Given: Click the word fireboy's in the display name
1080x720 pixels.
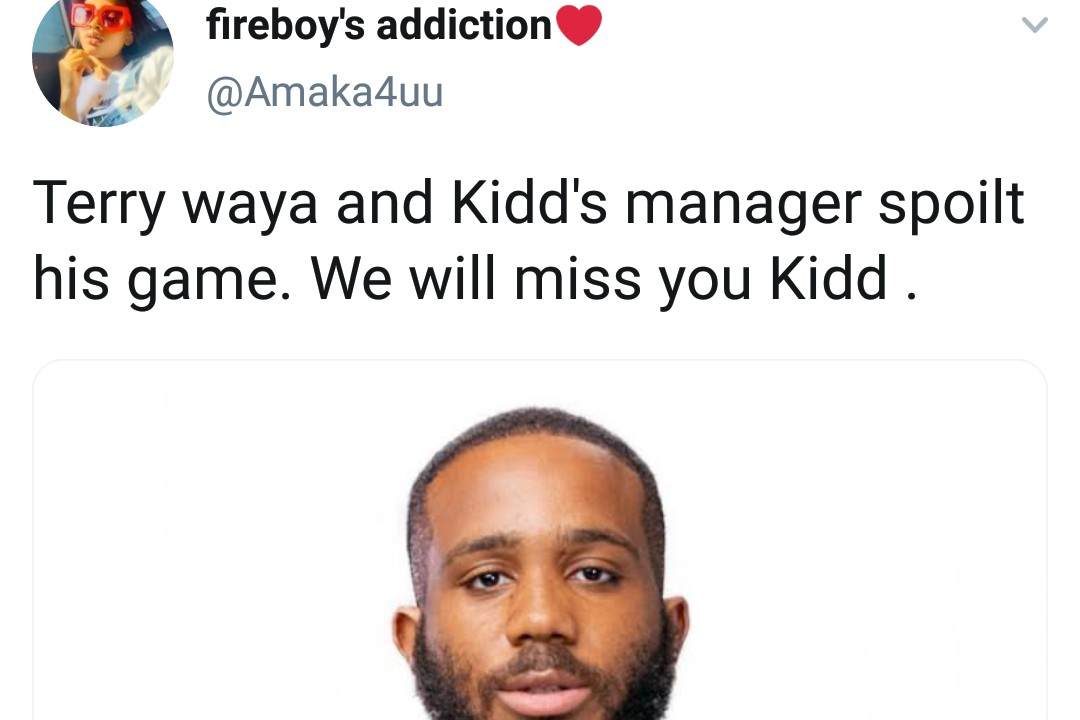Looking at the screenshot, I should [286, 27].
